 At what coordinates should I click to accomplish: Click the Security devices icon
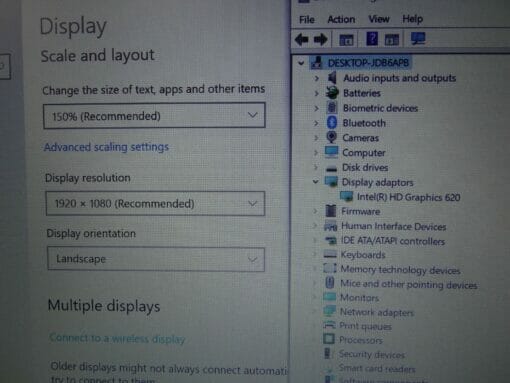[x=328, y=353]
